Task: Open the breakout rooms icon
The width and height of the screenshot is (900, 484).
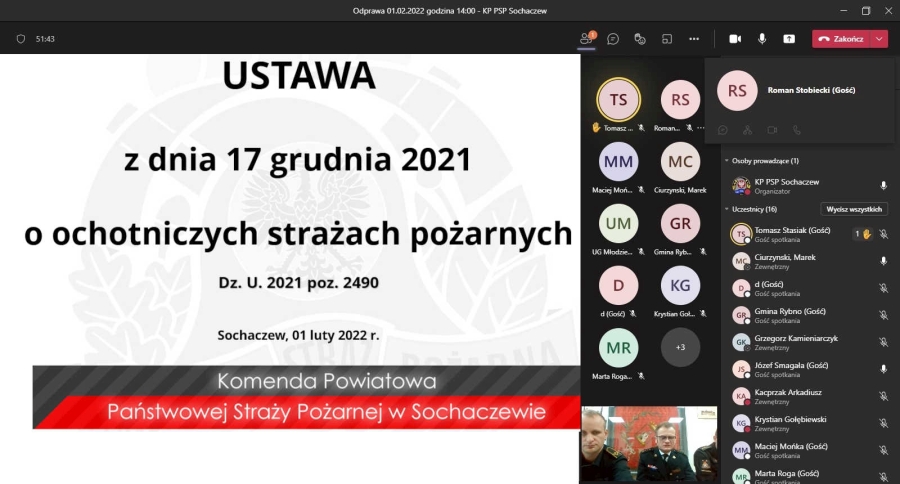Action: pyautogui.click(x=667, y=39)
